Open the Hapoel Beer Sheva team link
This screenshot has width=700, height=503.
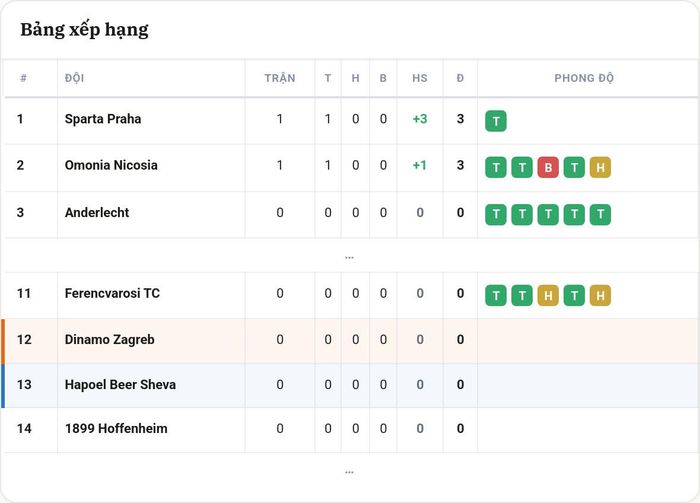[120, 384]
